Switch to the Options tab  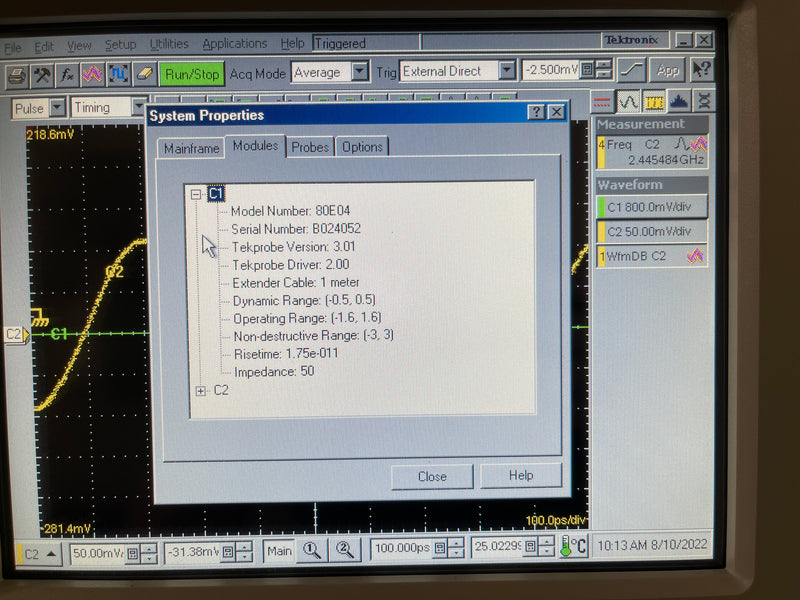(x=362, y=147)
